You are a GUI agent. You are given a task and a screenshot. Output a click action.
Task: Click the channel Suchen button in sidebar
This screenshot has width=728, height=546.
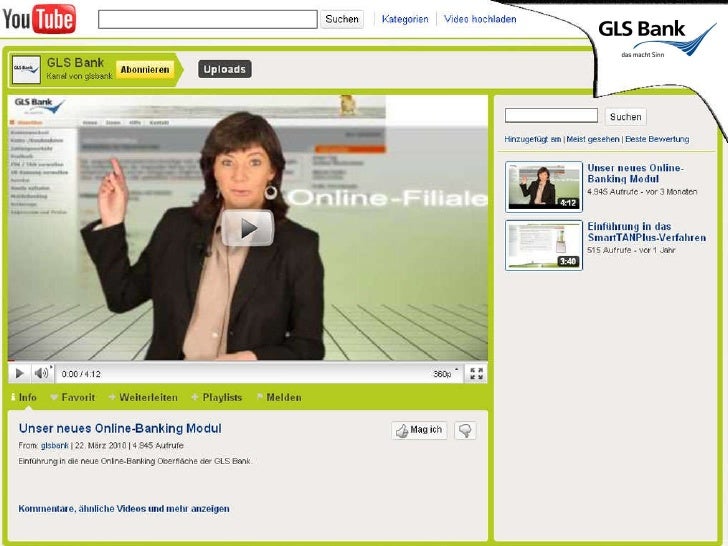(x=625, y=117)
